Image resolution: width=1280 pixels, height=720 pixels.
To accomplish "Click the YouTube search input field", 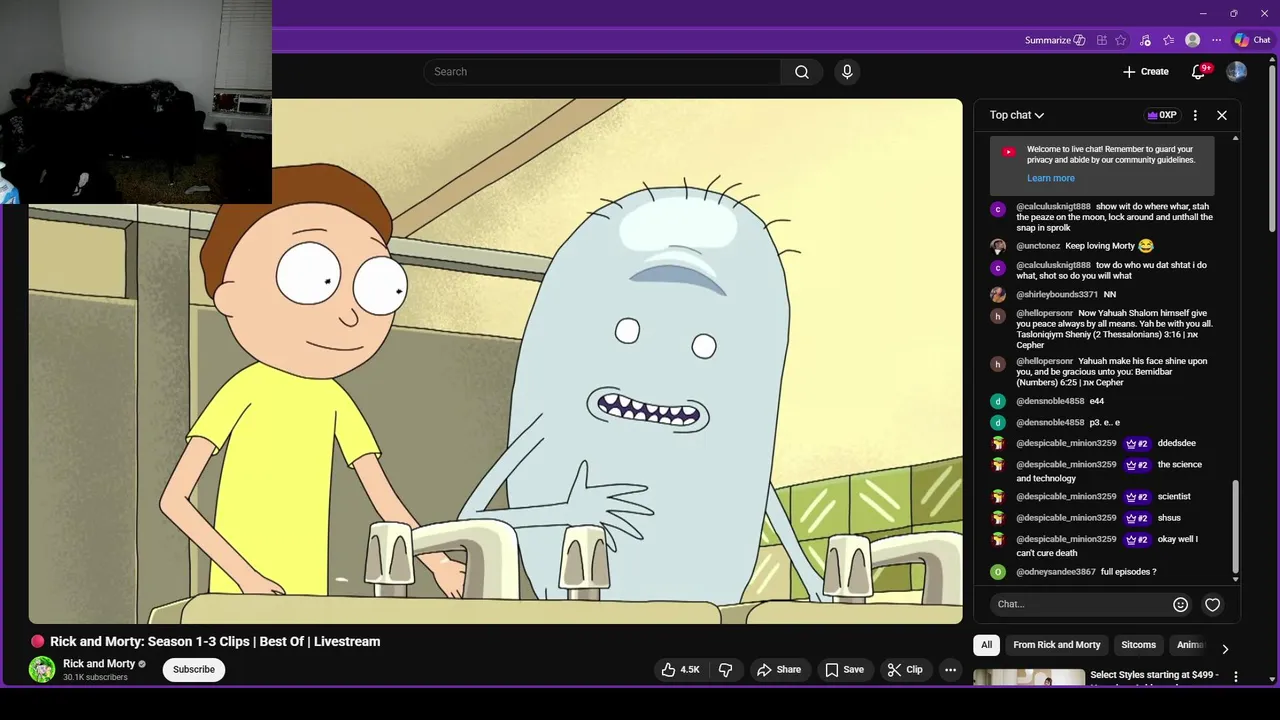I will click(602, 72).
